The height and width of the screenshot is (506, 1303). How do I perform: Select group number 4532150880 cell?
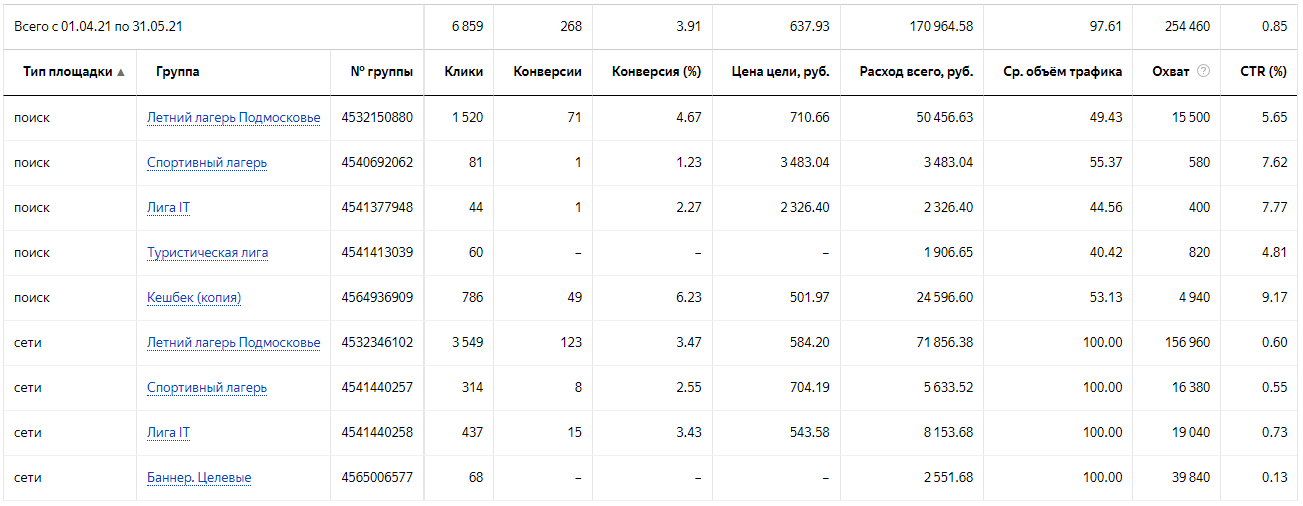(377, 118)
